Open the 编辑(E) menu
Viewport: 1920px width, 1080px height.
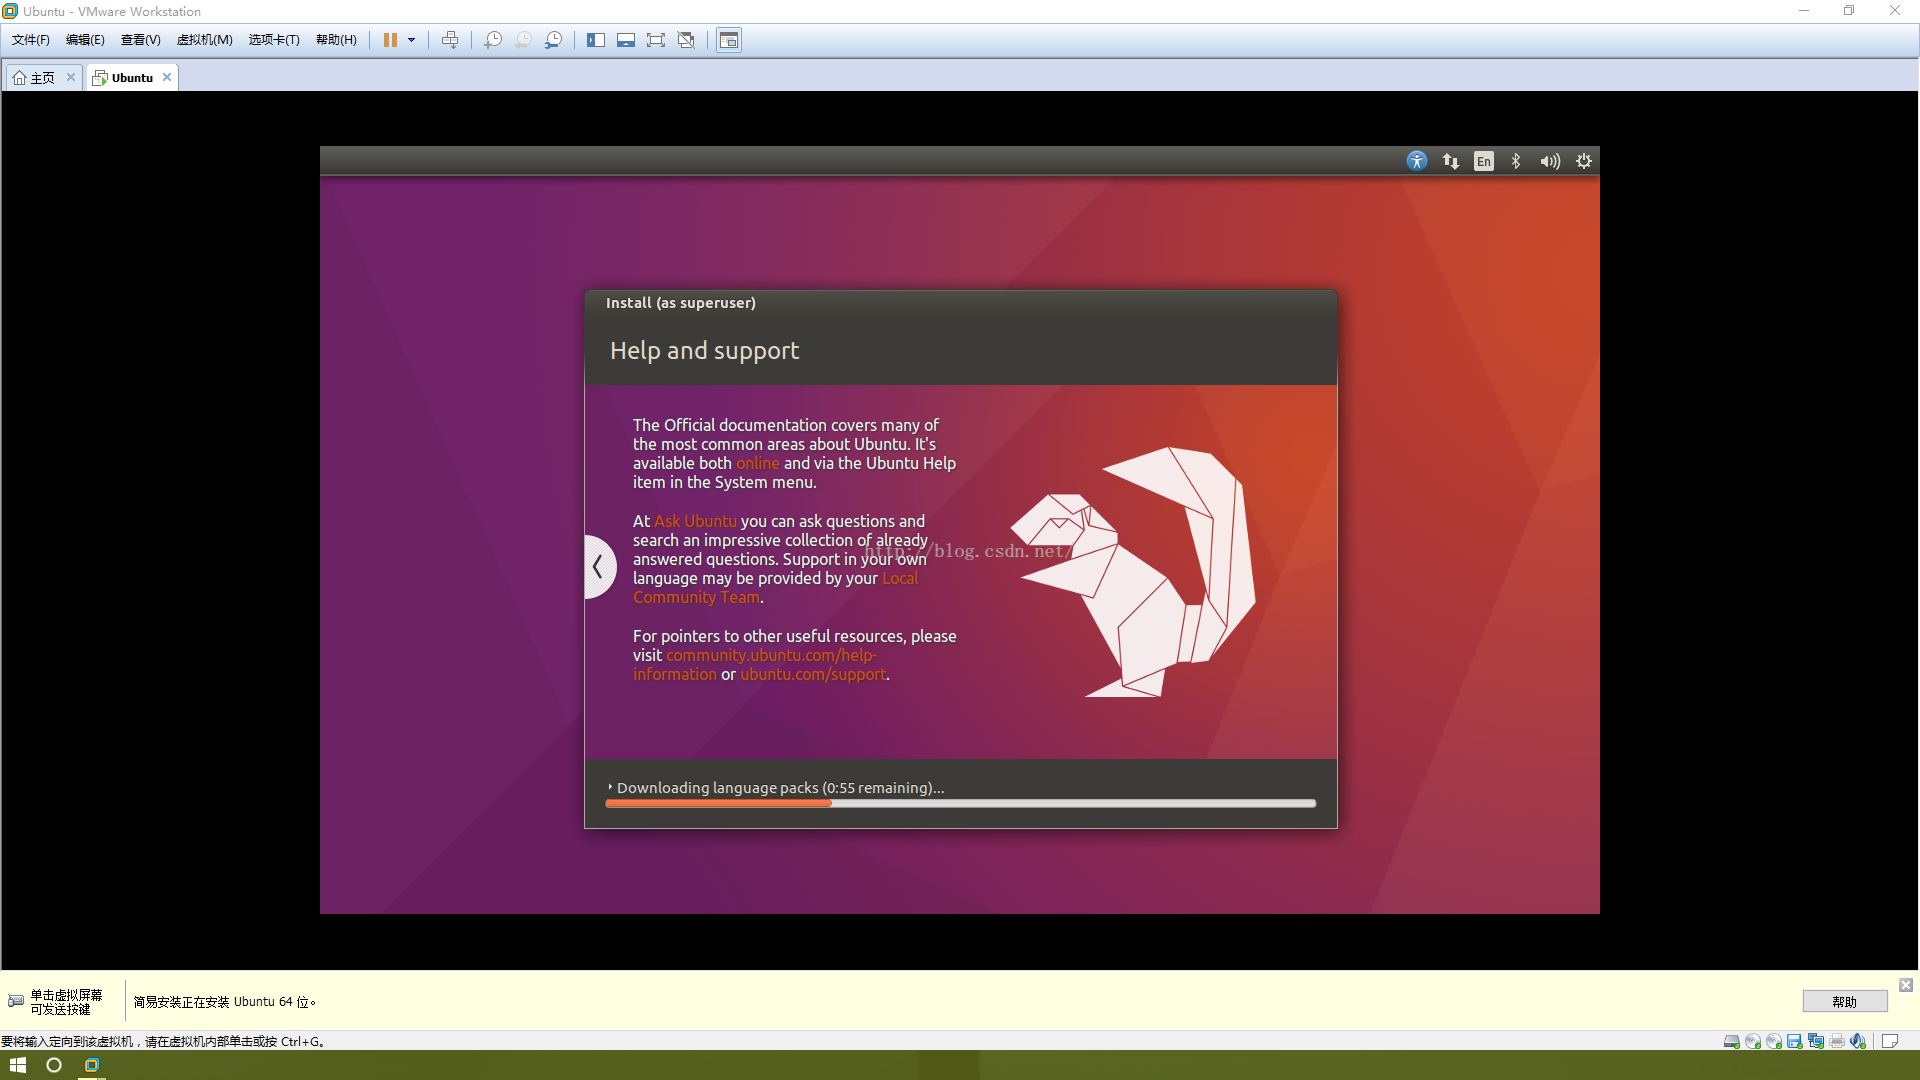click(85, 40)
